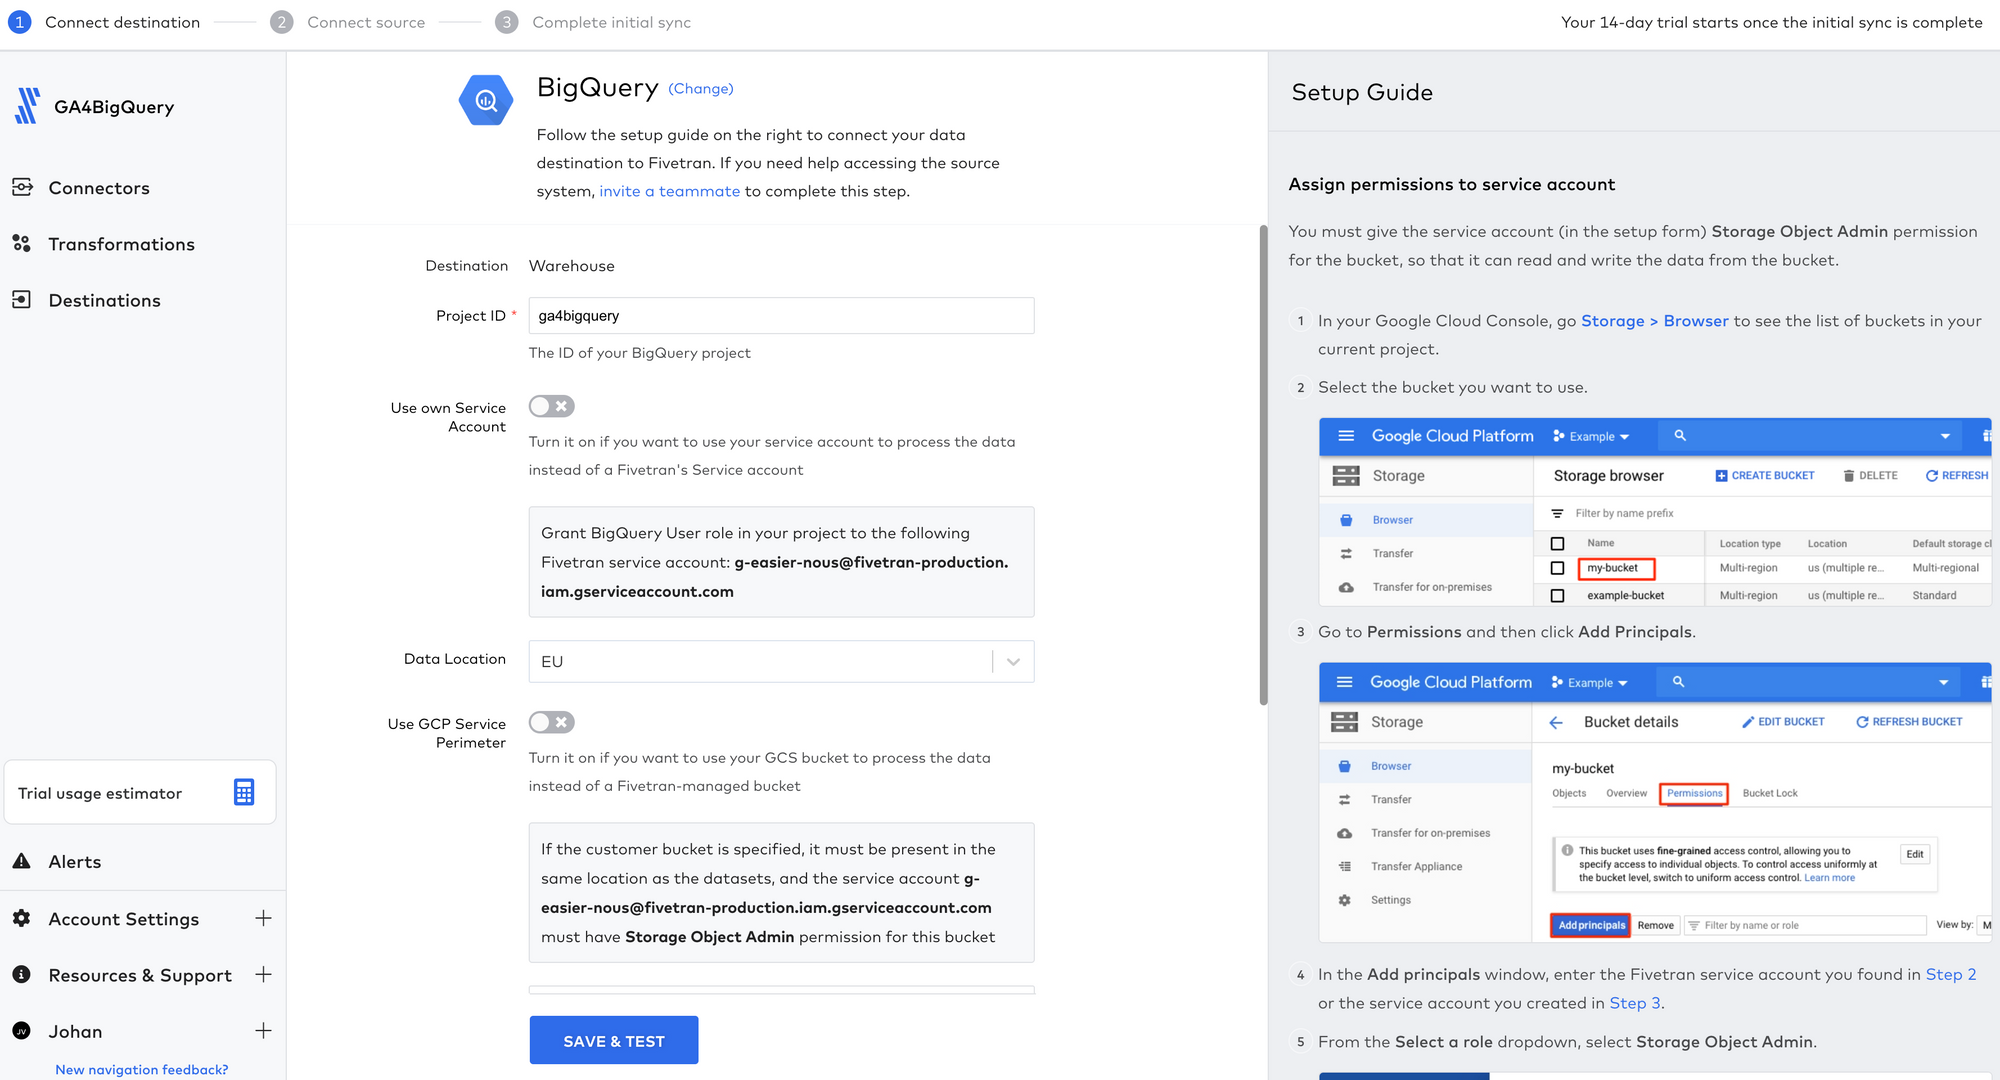Open Alerts in the sidebar

(75, 862)
